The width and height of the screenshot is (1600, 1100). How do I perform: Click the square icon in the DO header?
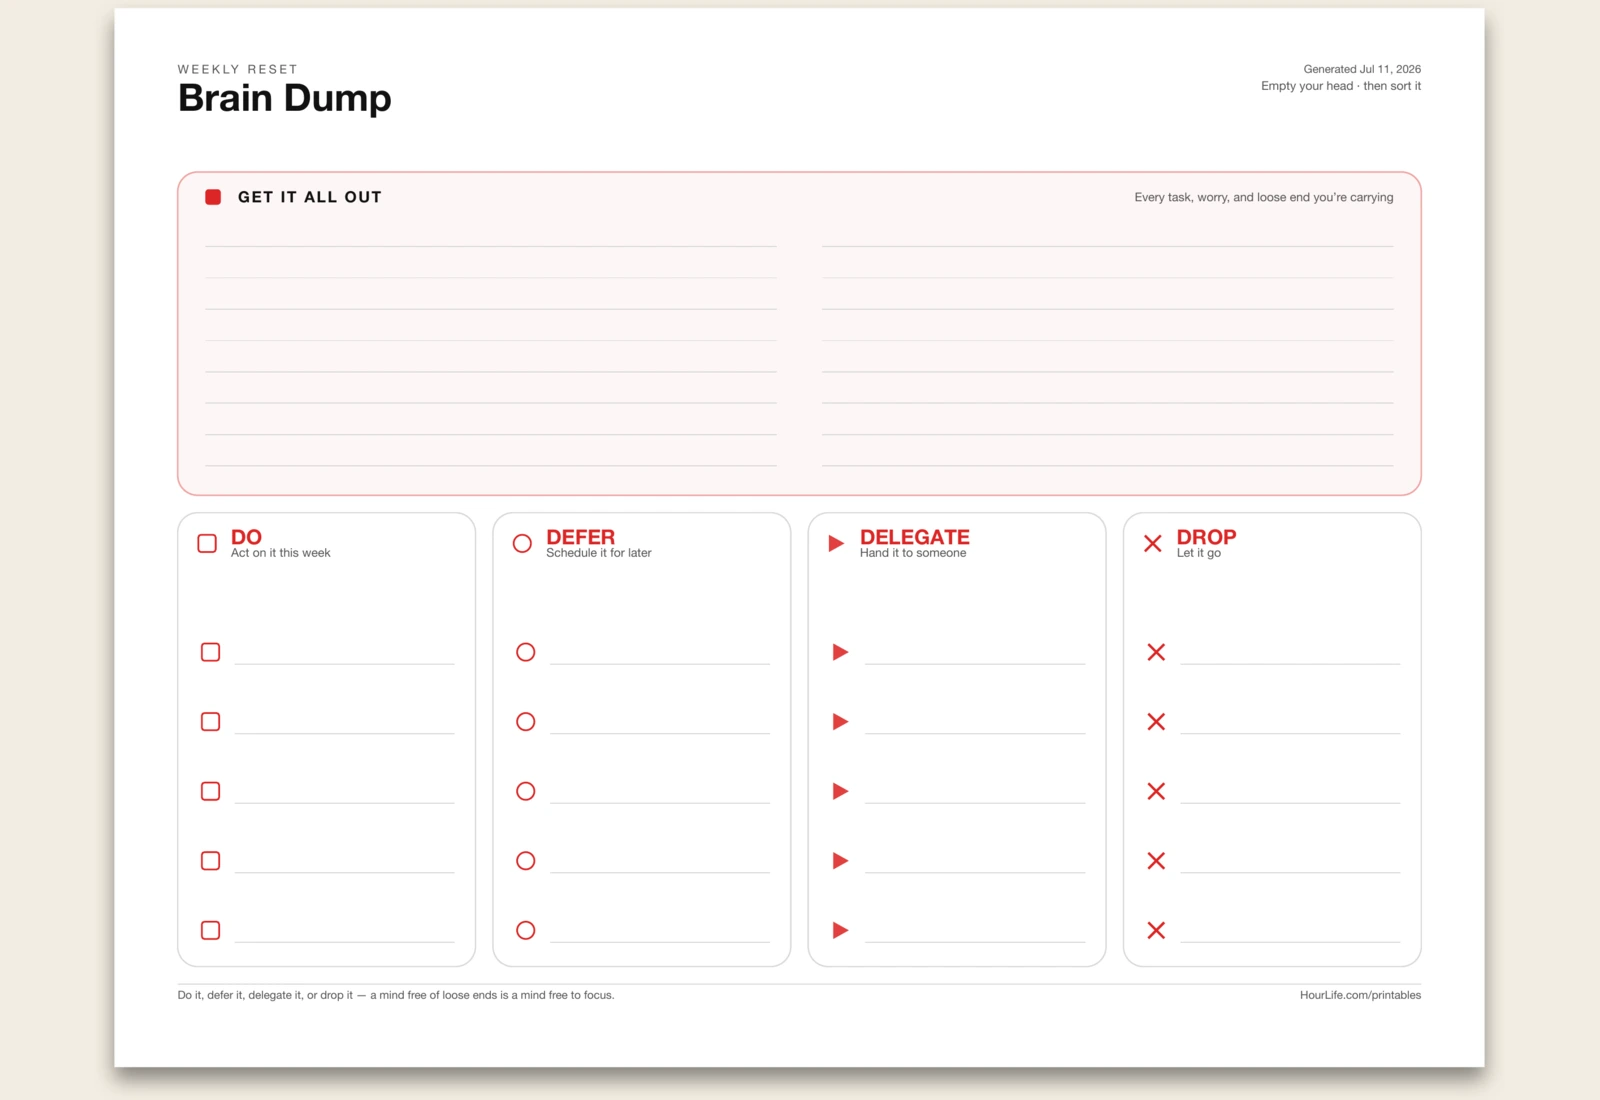click(207, 543)
